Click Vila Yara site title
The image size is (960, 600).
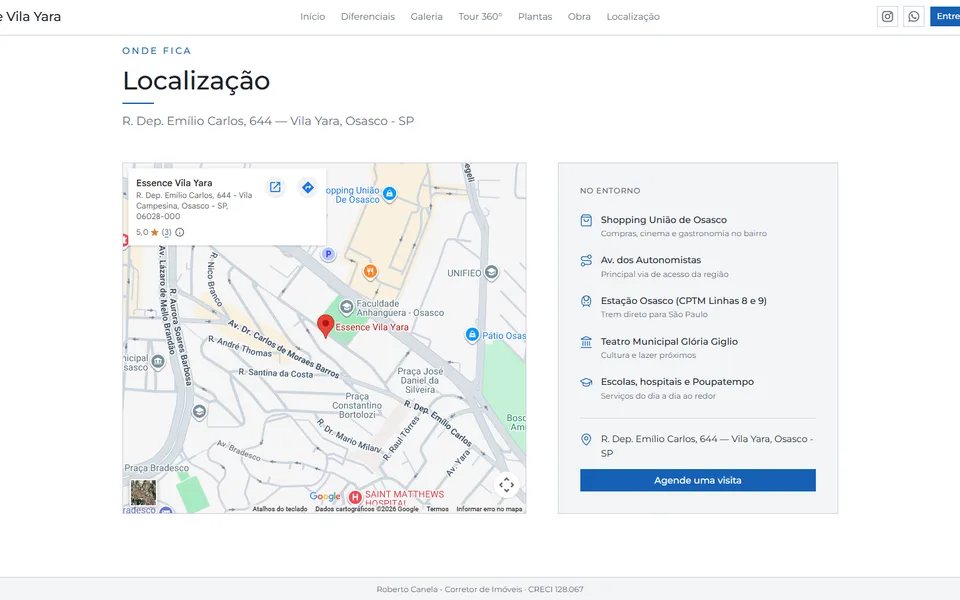tap(31, 17)
